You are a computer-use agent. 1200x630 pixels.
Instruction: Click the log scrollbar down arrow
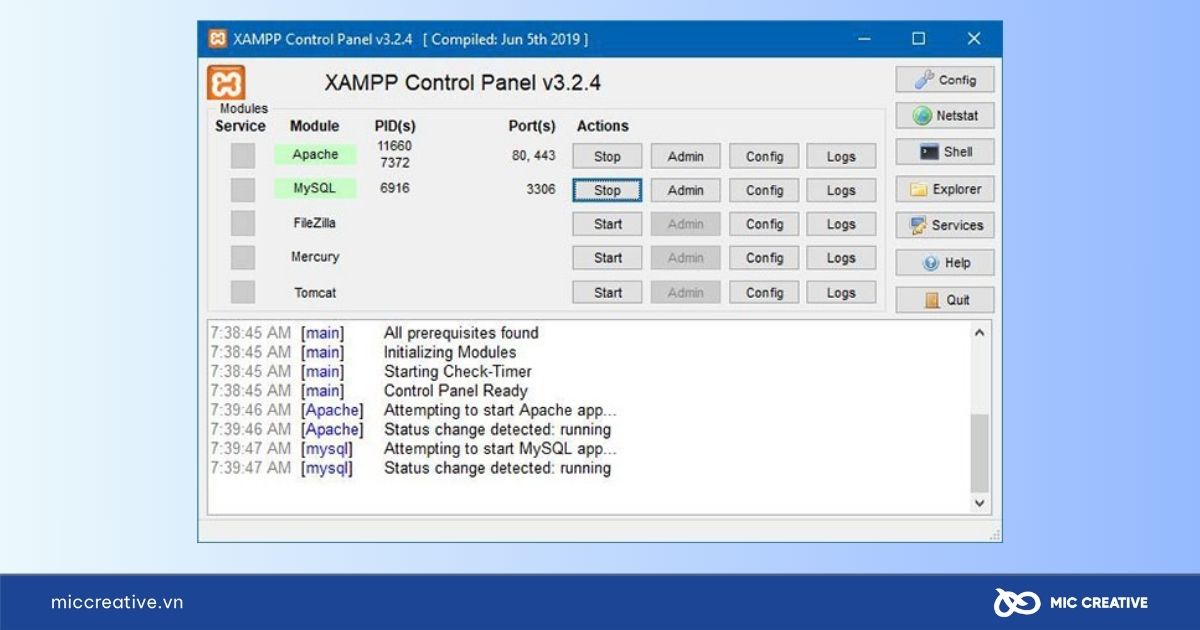pos(979,503)
